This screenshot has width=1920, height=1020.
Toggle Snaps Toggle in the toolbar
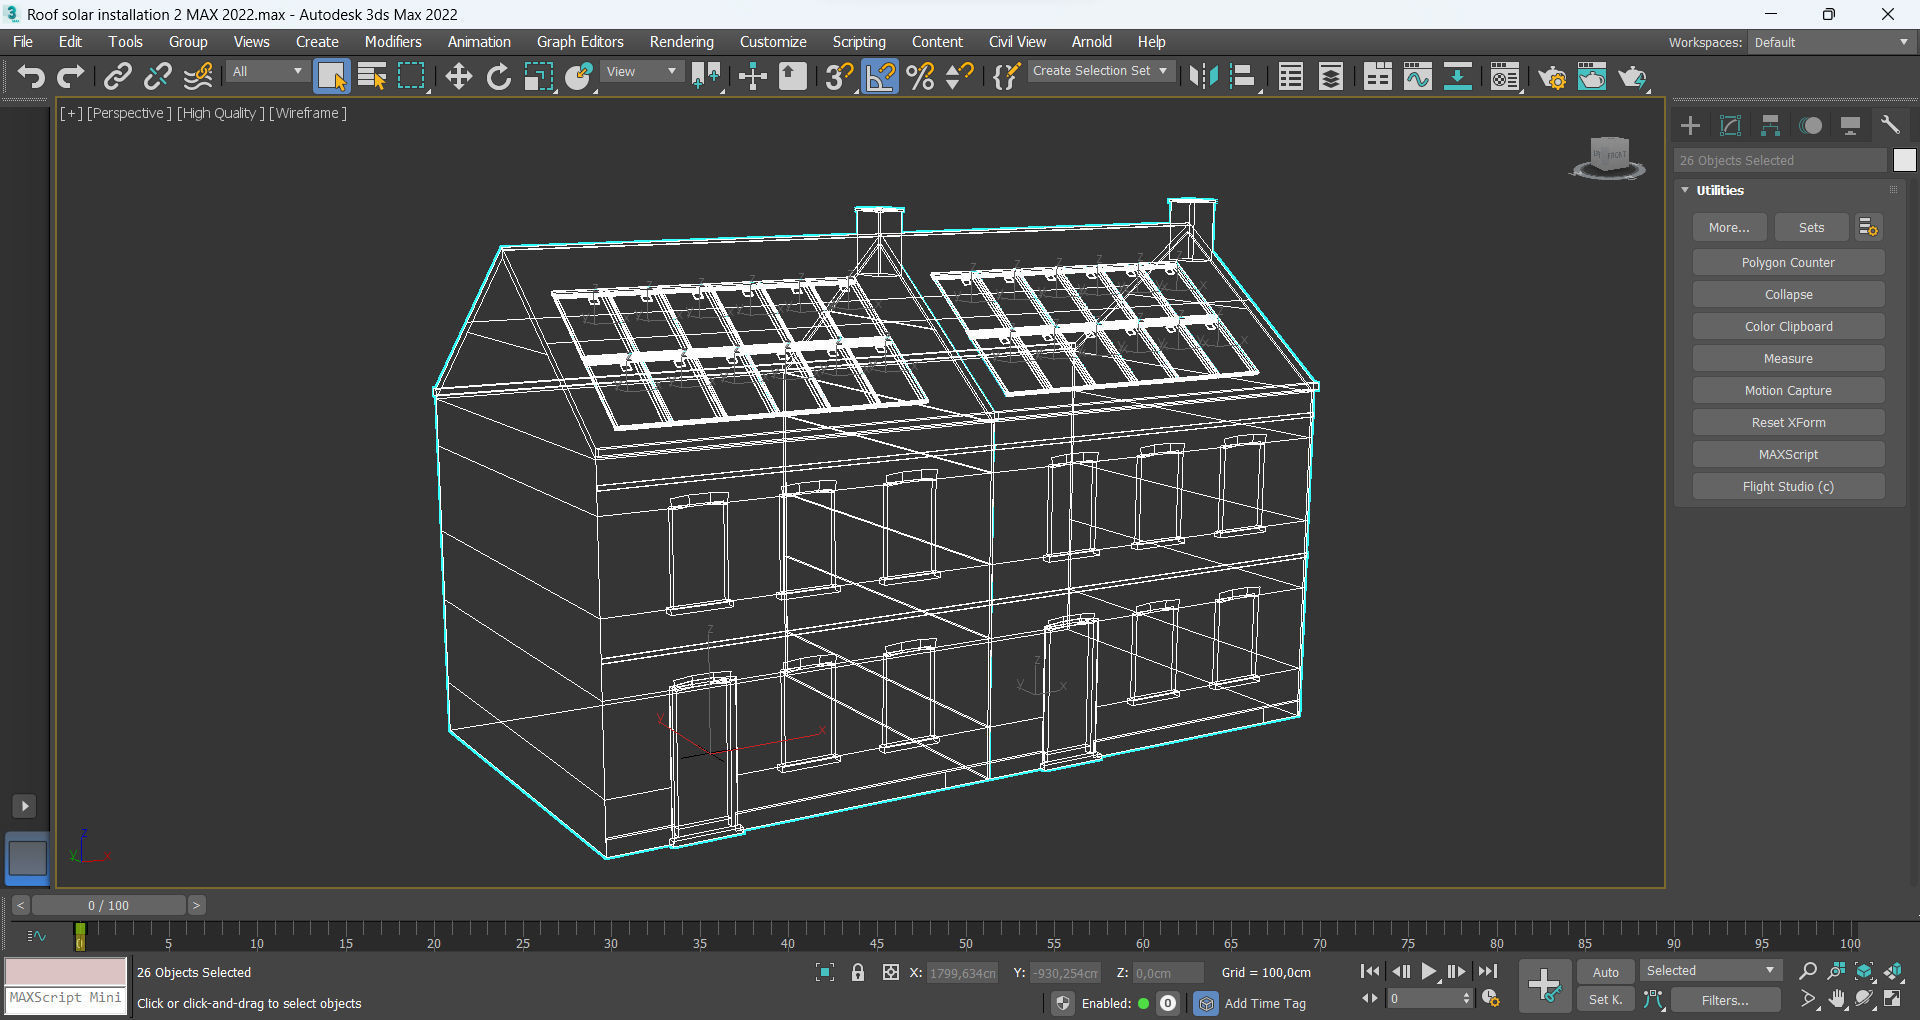[839, 76]
